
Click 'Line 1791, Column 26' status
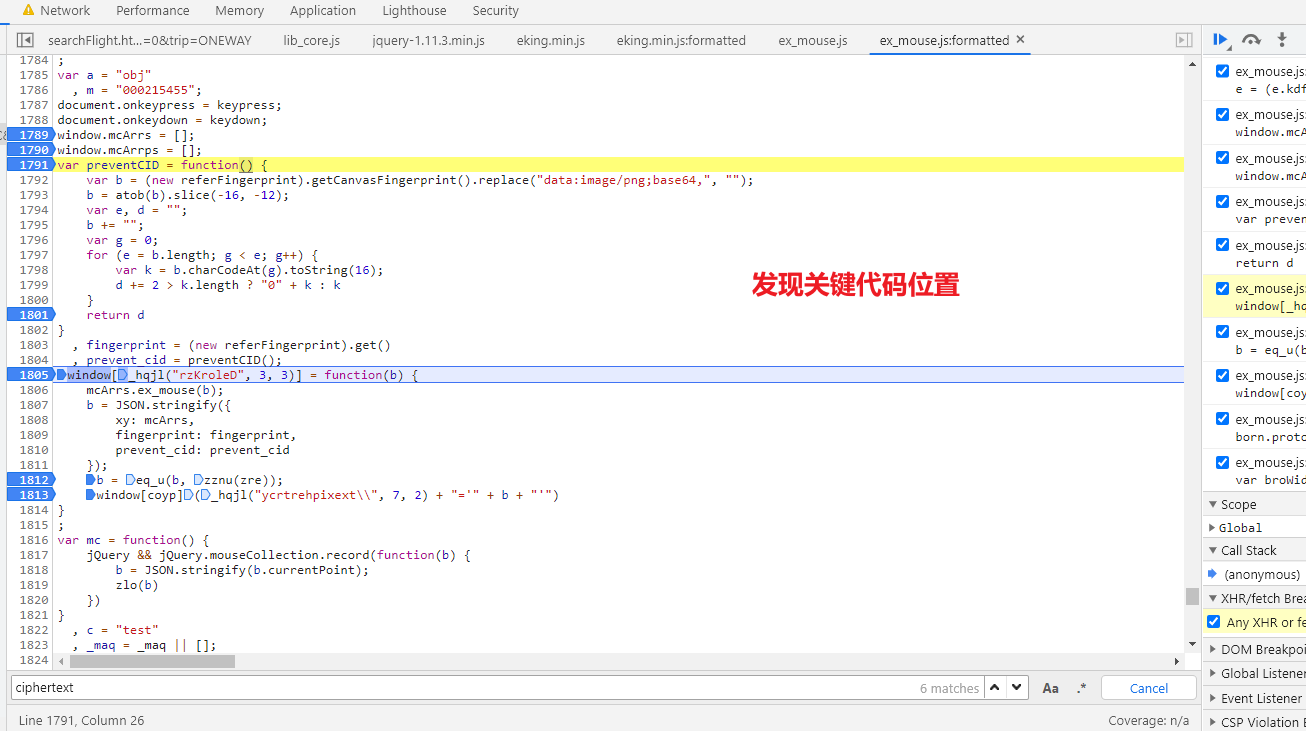point(81,720)
